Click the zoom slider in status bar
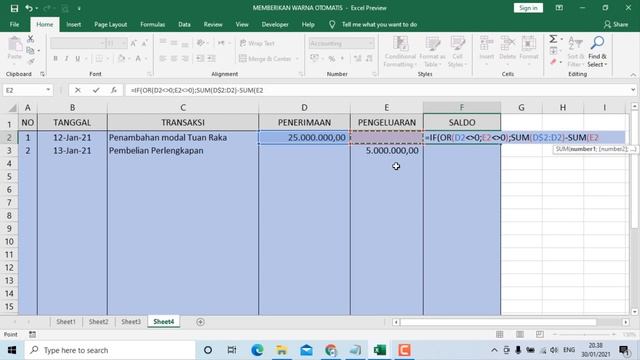640x360 pixels. click(x=584, y=334)
